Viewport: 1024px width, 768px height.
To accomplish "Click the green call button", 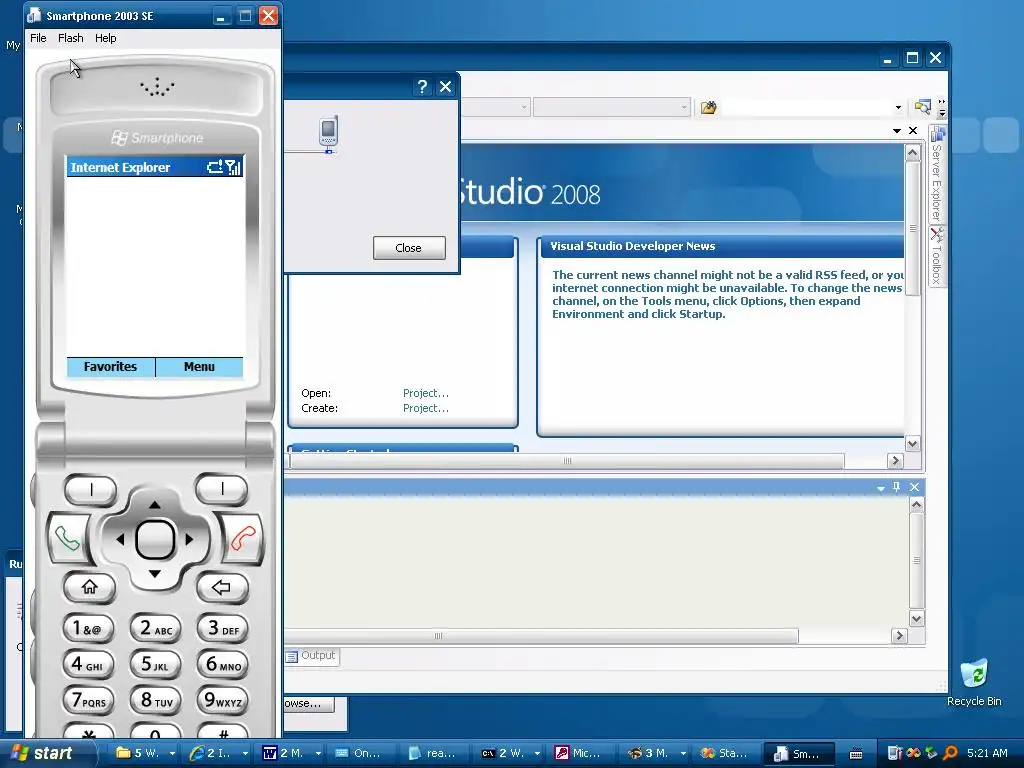I will 67,539.
